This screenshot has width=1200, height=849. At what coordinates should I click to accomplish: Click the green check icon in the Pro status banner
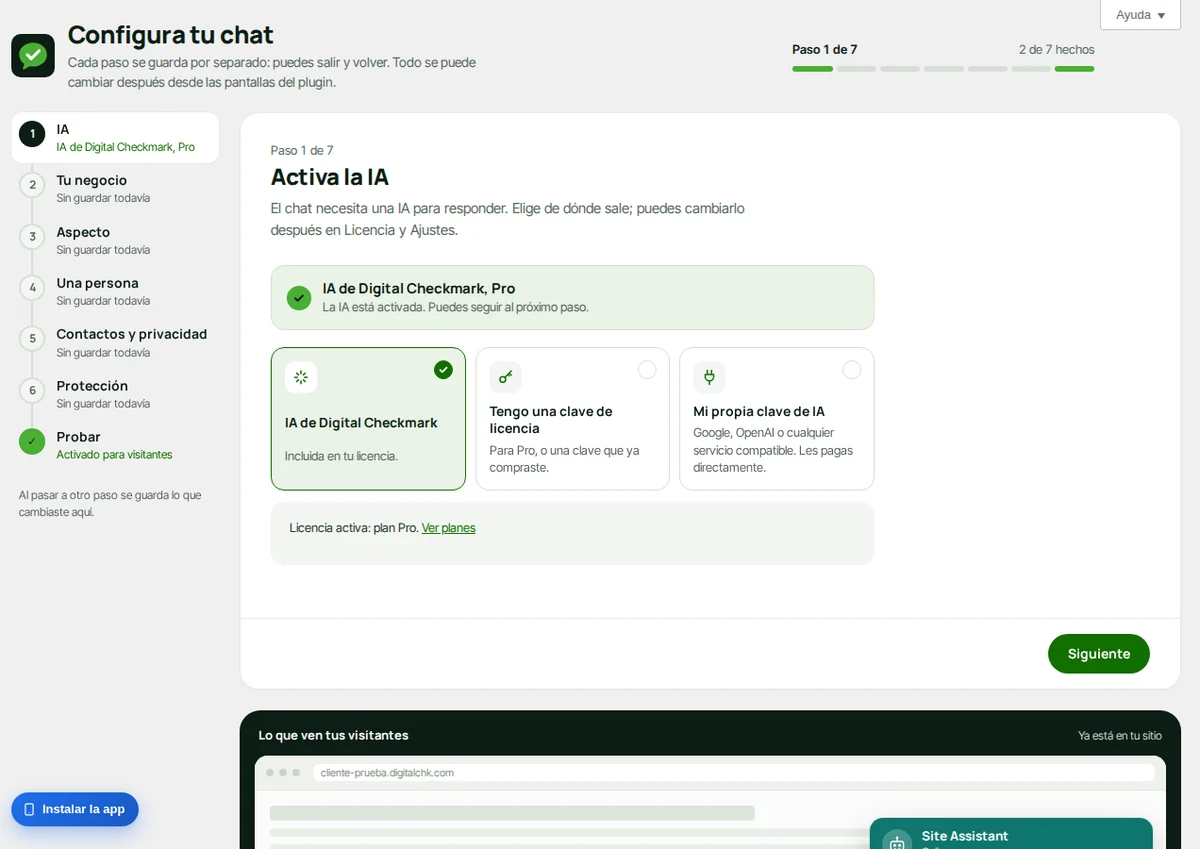click(298, 298)
